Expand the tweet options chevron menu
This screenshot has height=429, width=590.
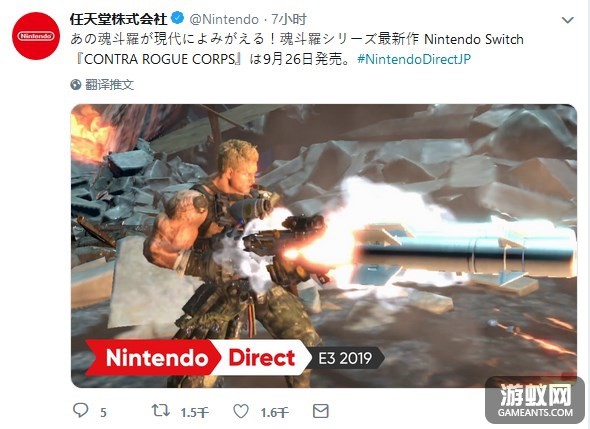pyautogui.click(x=567, y=20)
